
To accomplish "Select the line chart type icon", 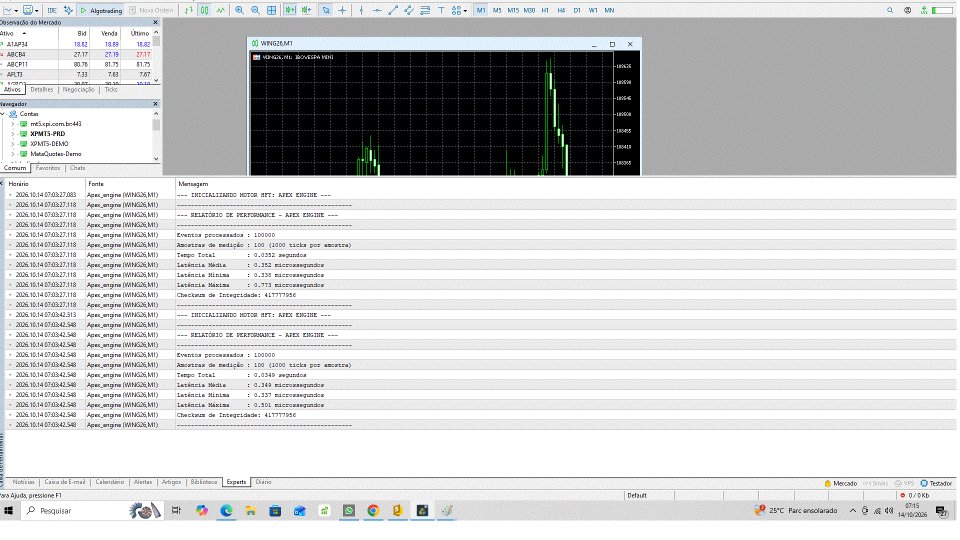I will pos(220,10).
